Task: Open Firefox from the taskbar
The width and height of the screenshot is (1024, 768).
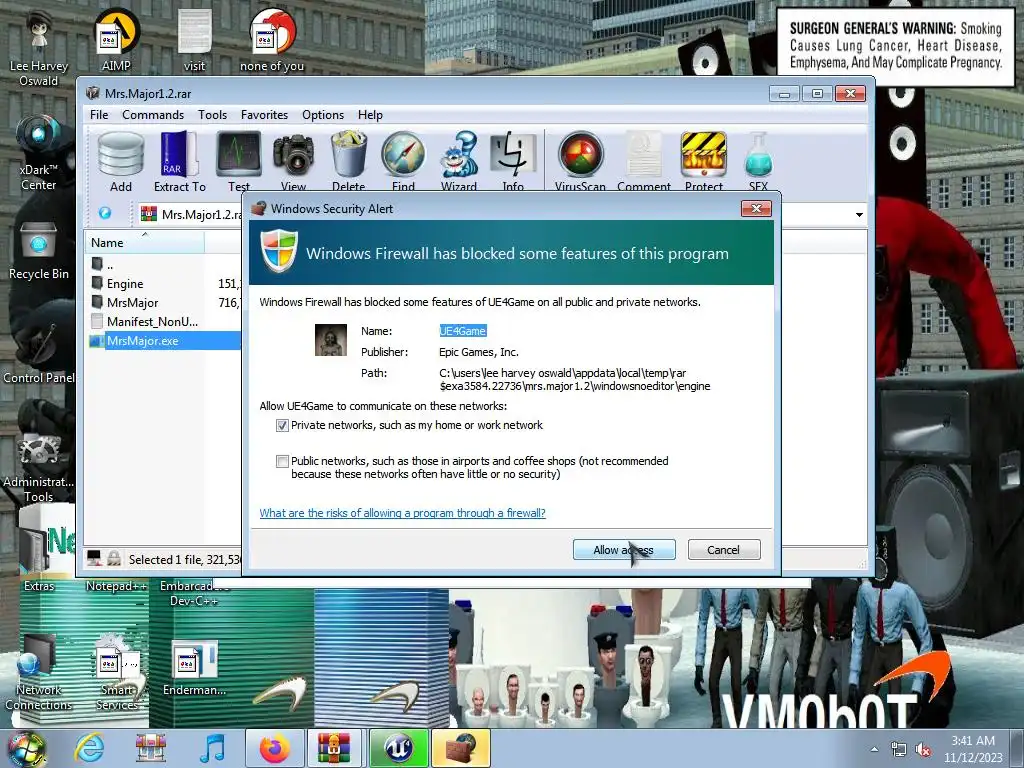Action: click(x=274, y=748)
